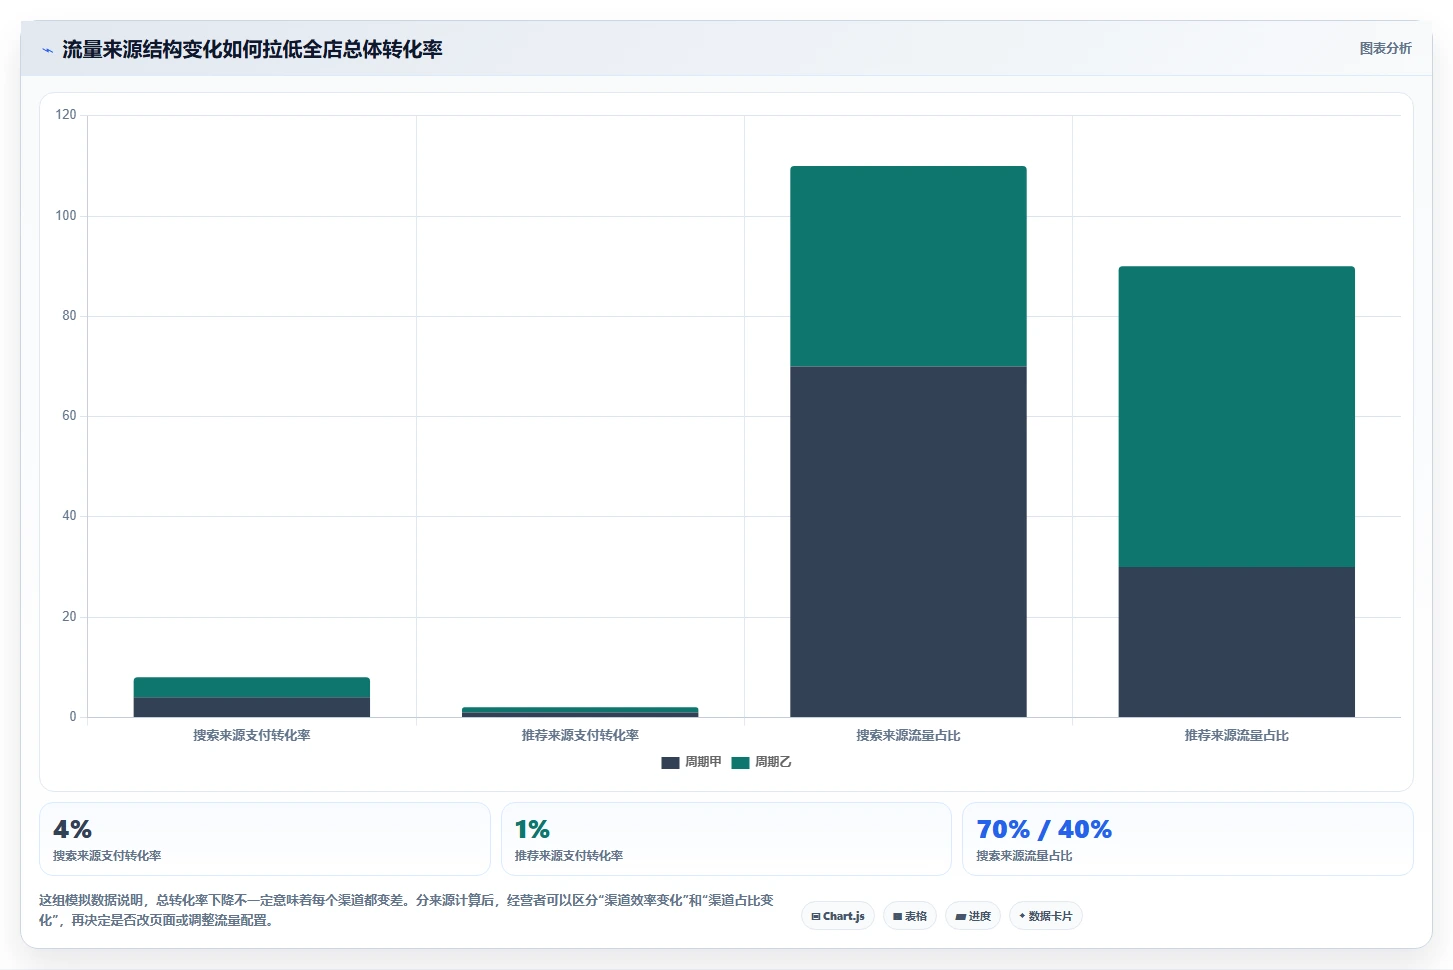Click the y-axis value 80
The height and width of the screenshot is (970, 1453).
pyautogui.click(x=69, y=315)
